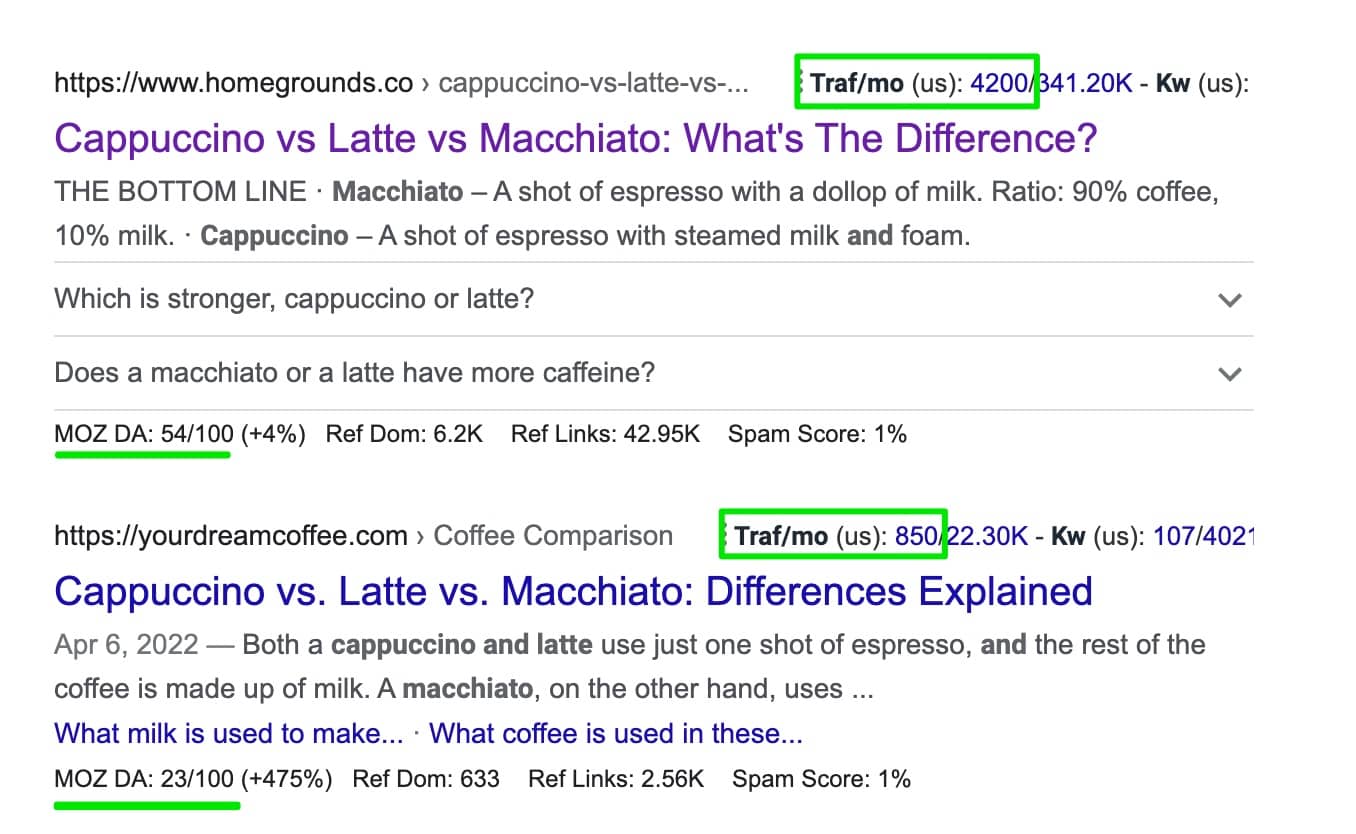Open 'What coffee is used in these...' sitelink
Image resolution: width=1356 pixels, height=834 pixels.
[x=615, y=733]
